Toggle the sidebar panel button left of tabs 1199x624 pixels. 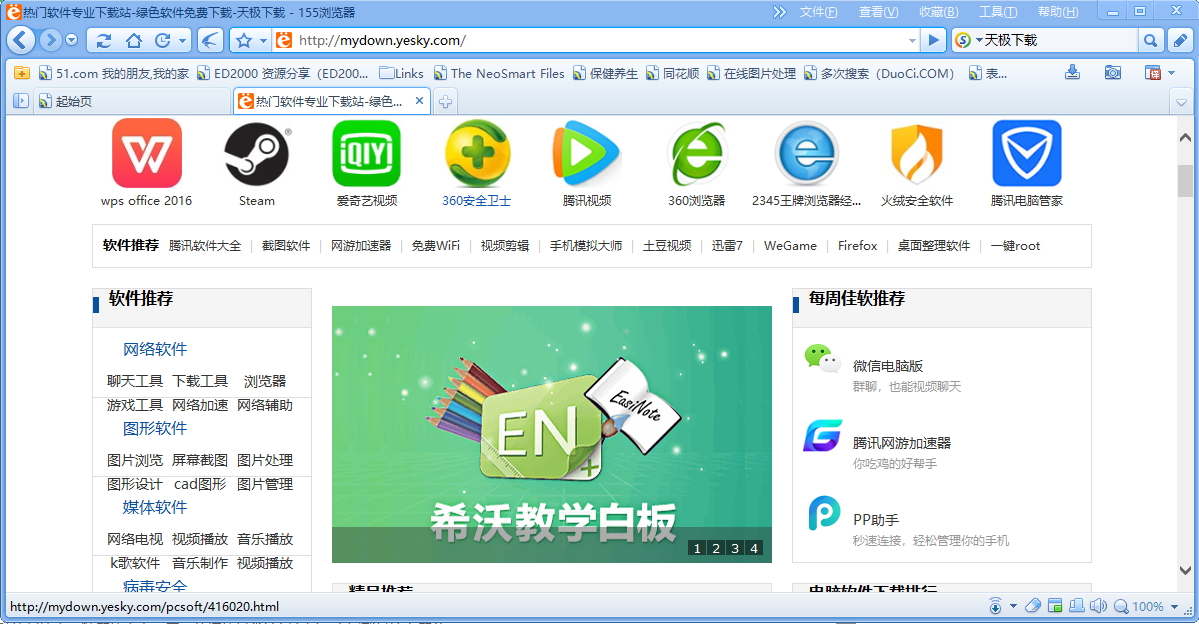[x=21, y=101]
